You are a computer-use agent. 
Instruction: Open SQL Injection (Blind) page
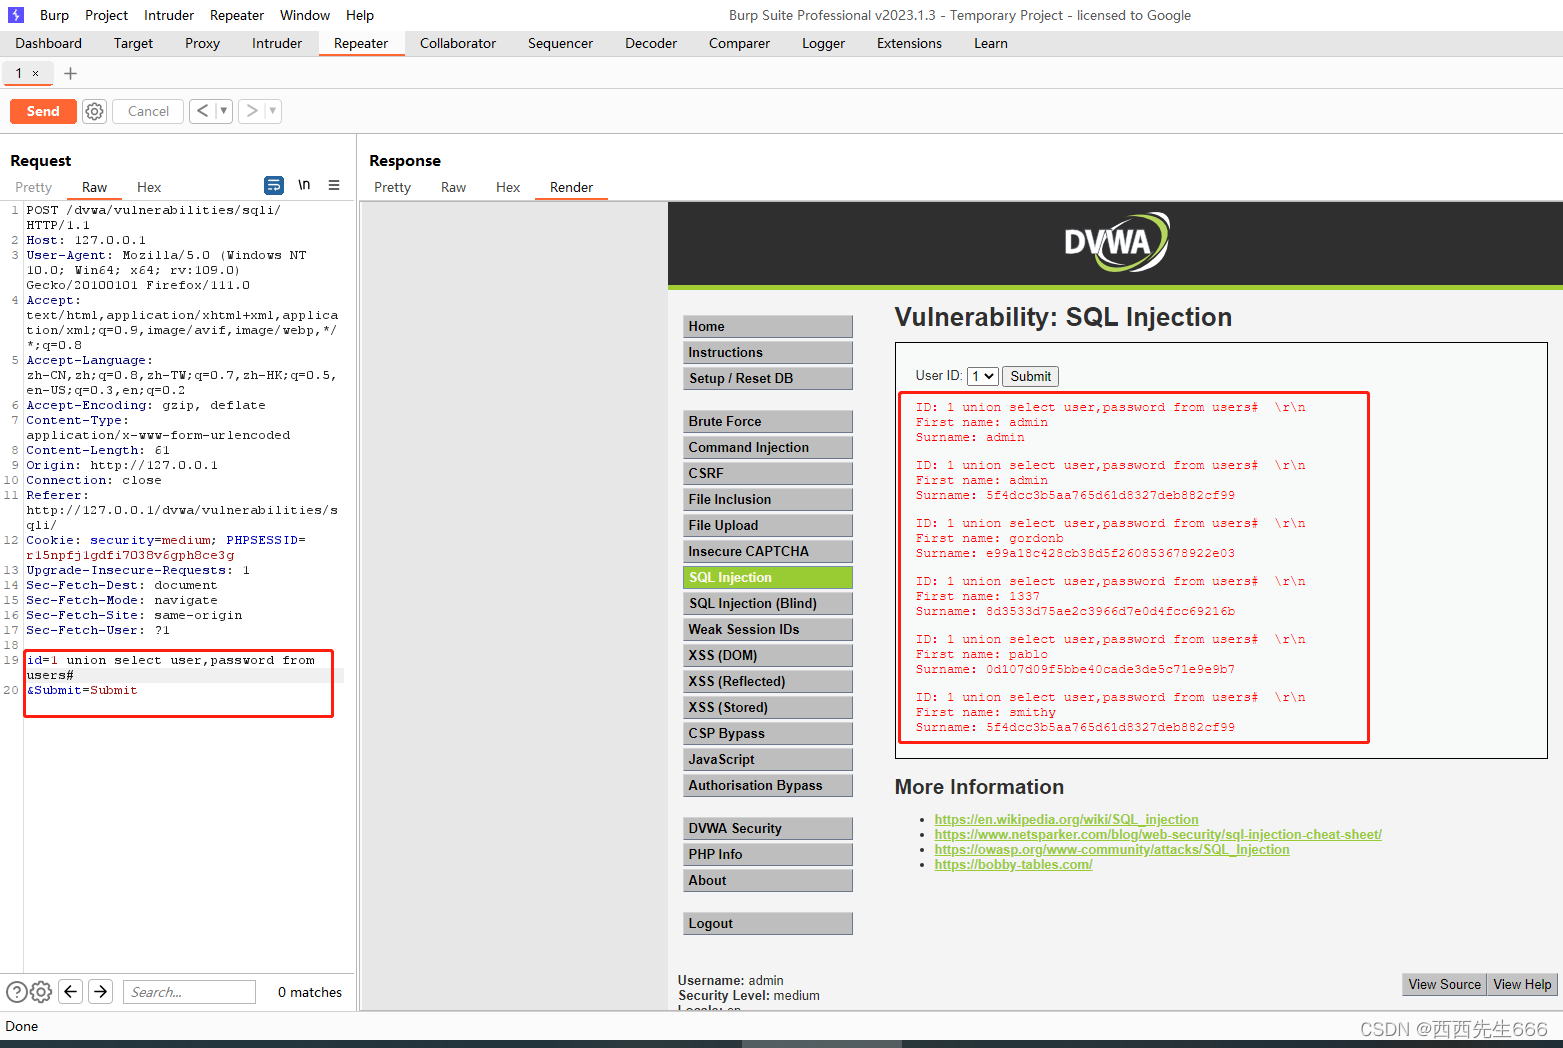coord(767,603)
